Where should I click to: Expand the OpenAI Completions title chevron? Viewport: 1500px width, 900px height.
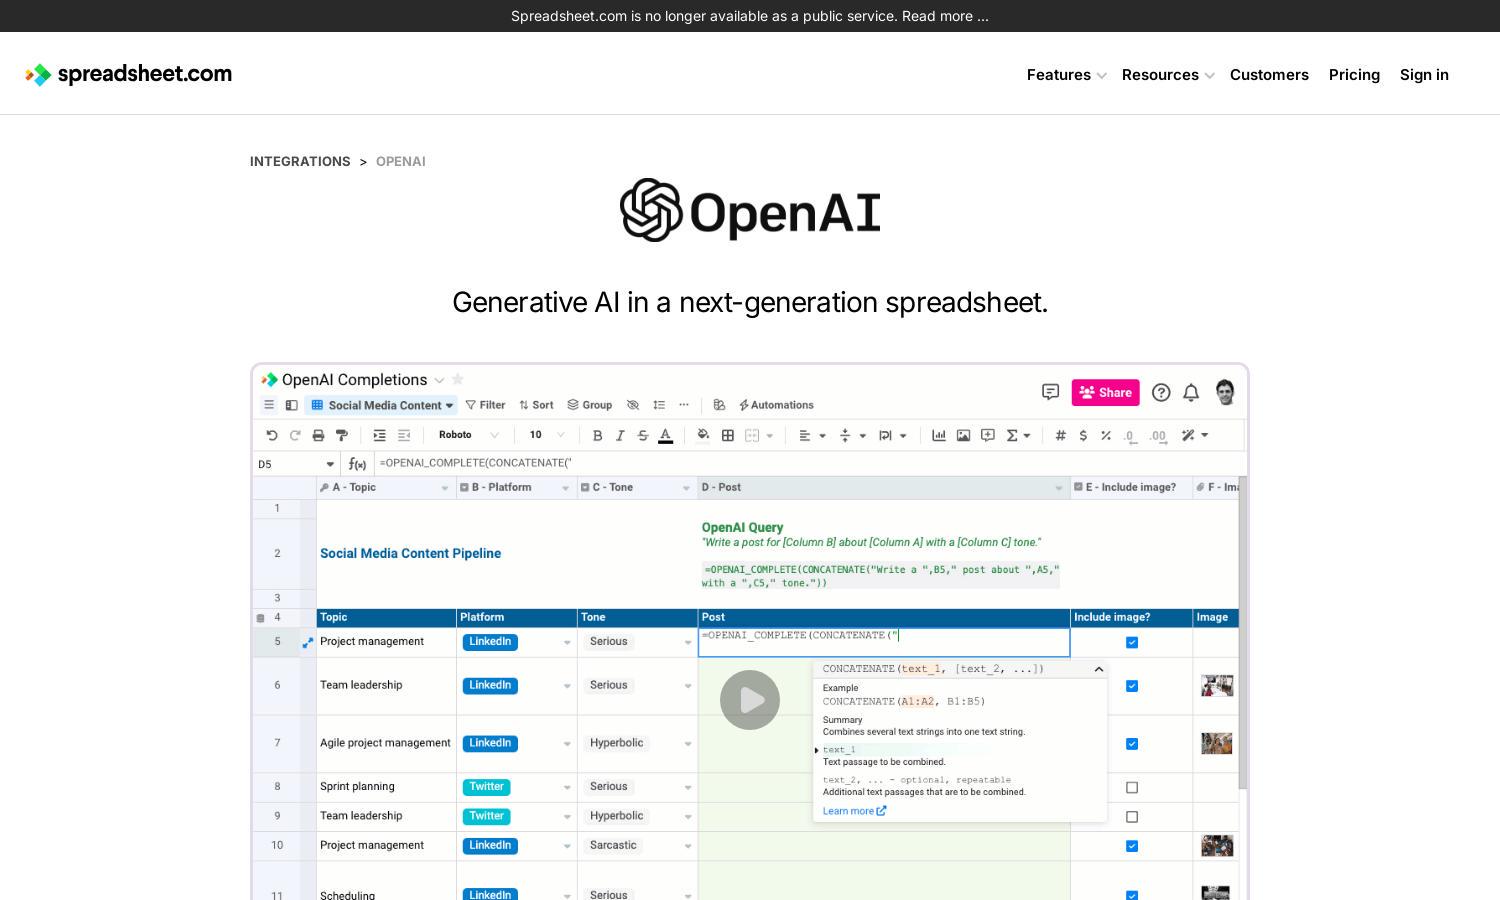pyautogui.click(x=439, y=380)
